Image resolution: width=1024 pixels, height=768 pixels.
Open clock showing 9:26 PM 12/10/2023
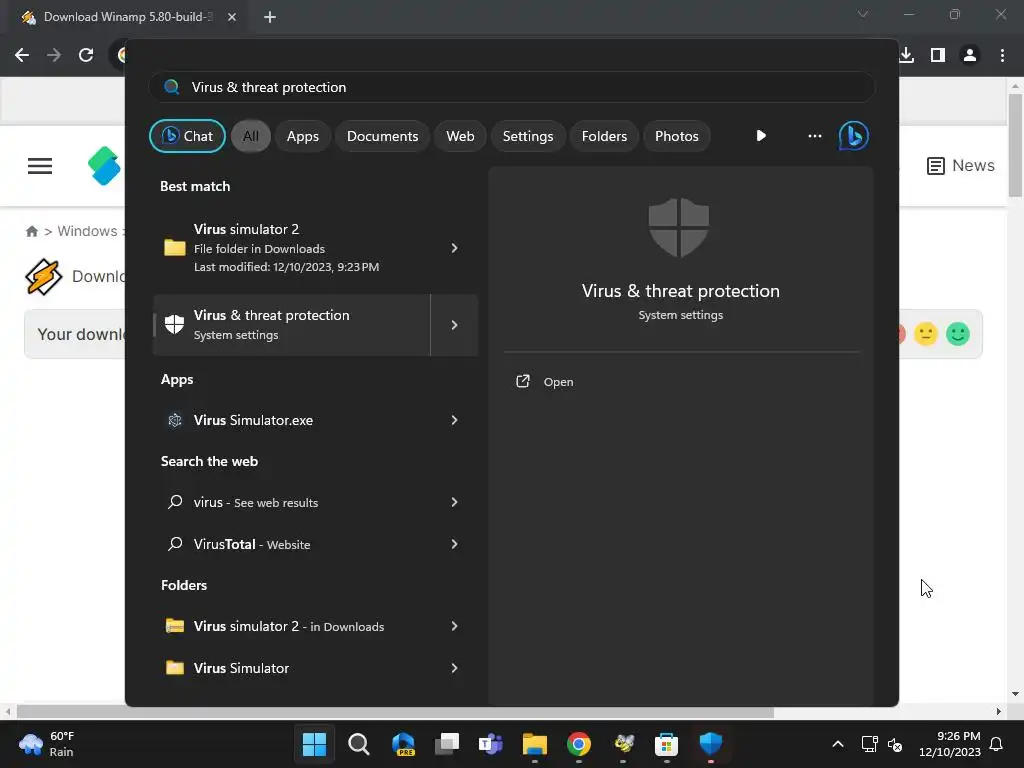tap(950, 744)
